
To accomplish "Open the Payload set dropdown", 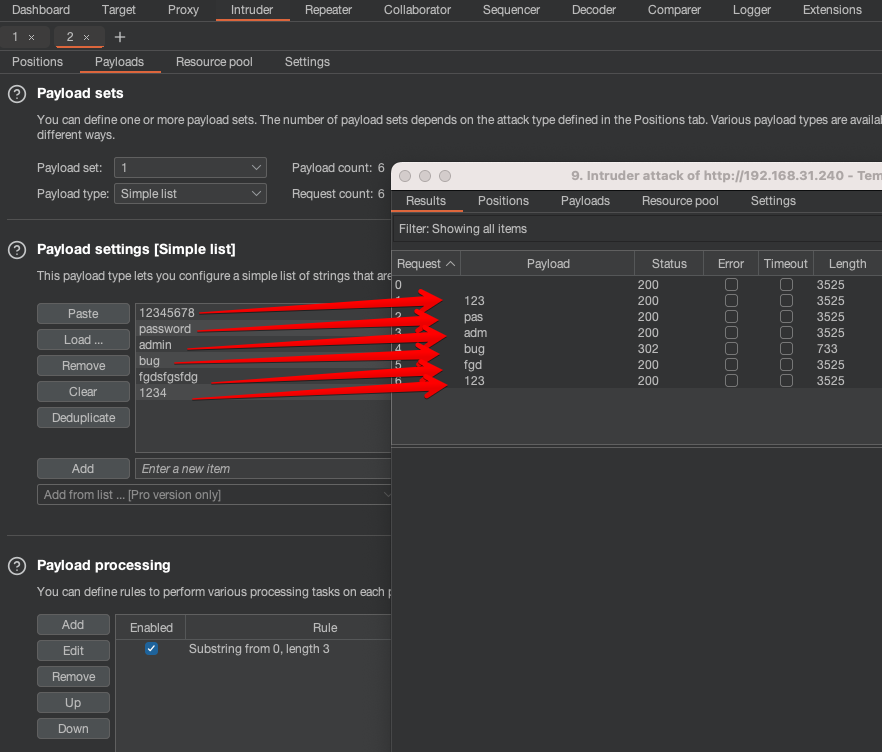I will [190, 168].
